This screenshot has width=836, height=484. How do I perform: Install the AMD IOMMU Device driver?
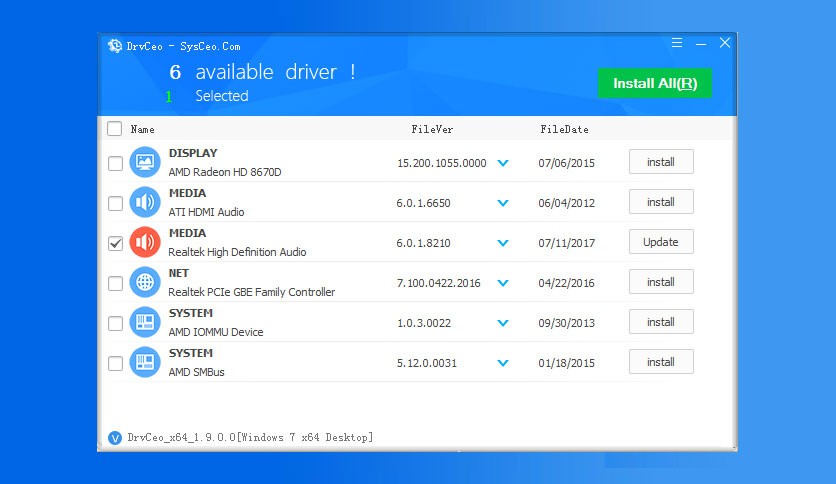click(x=661, y=322)
